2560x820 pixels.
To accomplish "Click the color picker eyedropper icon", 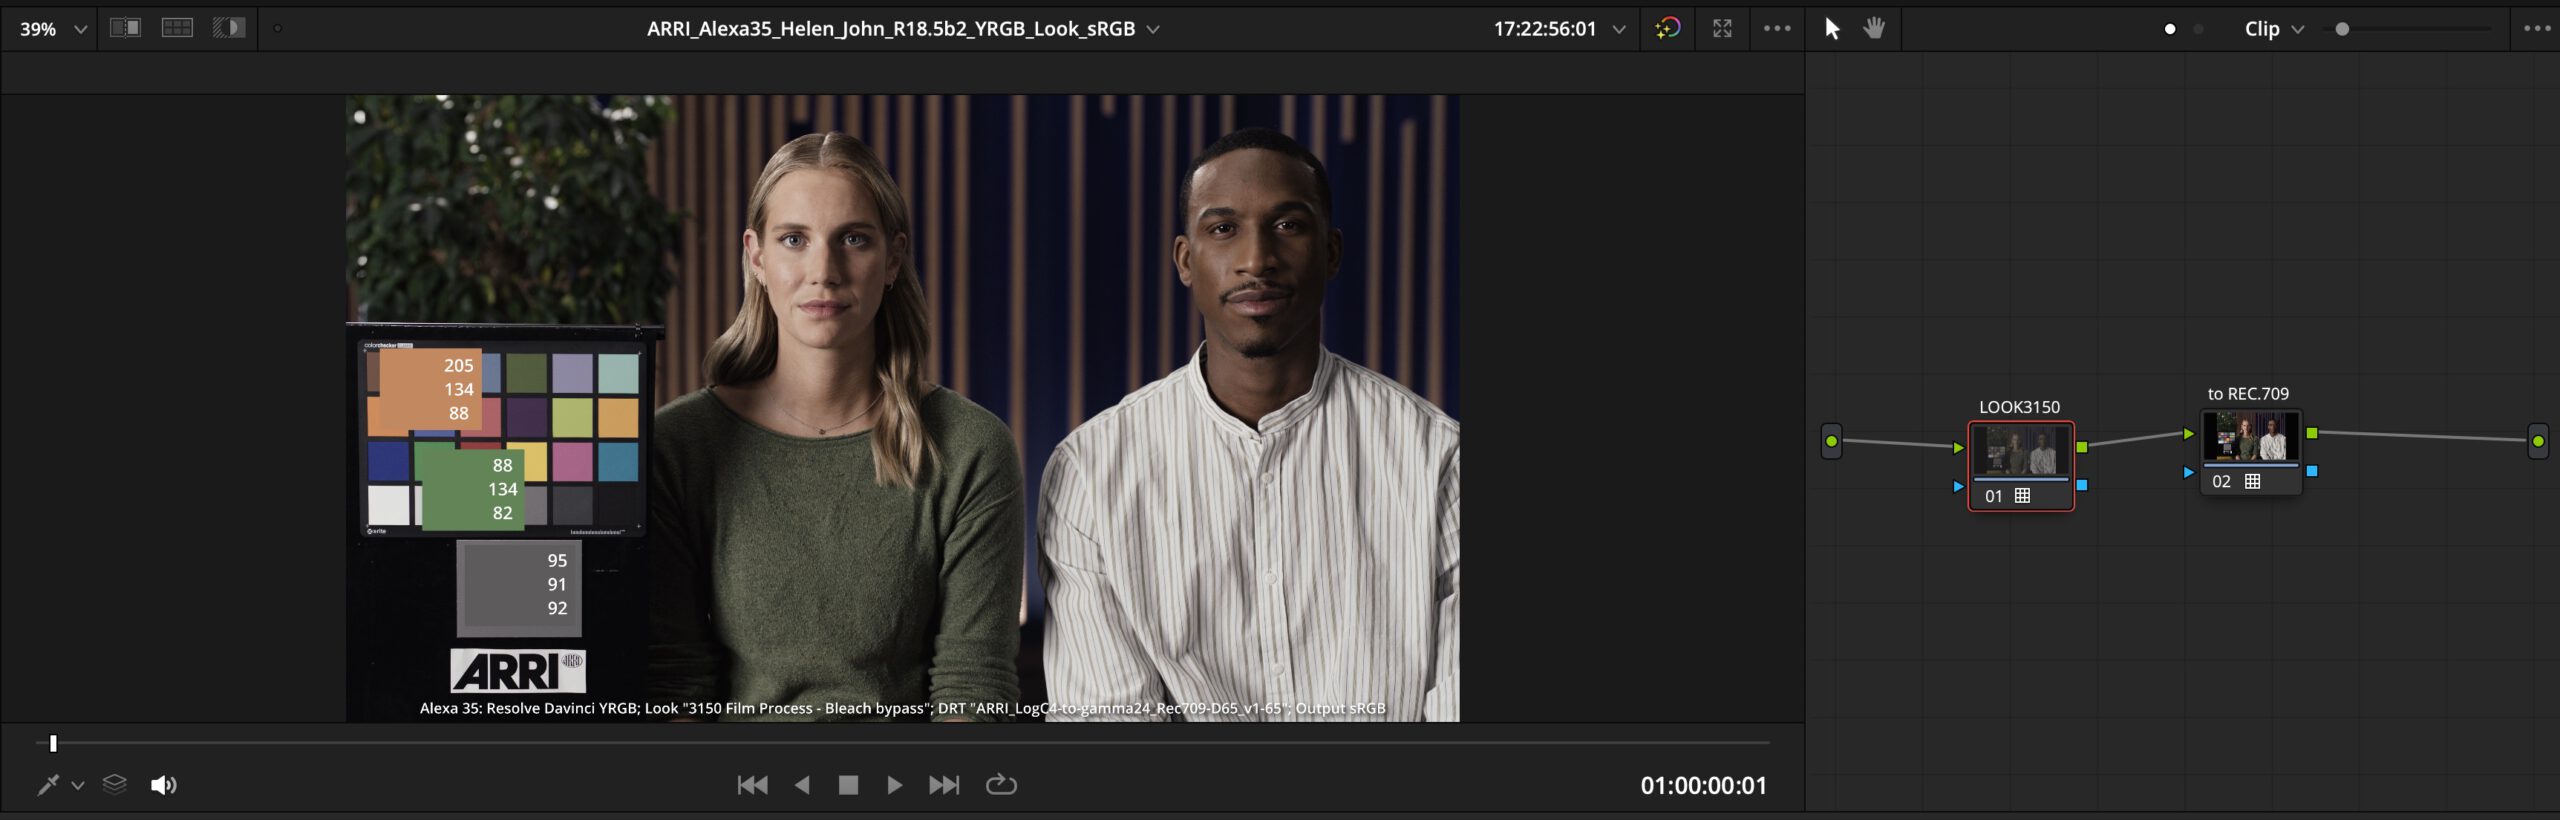I will pyautogui.click(x=47, y=785).
